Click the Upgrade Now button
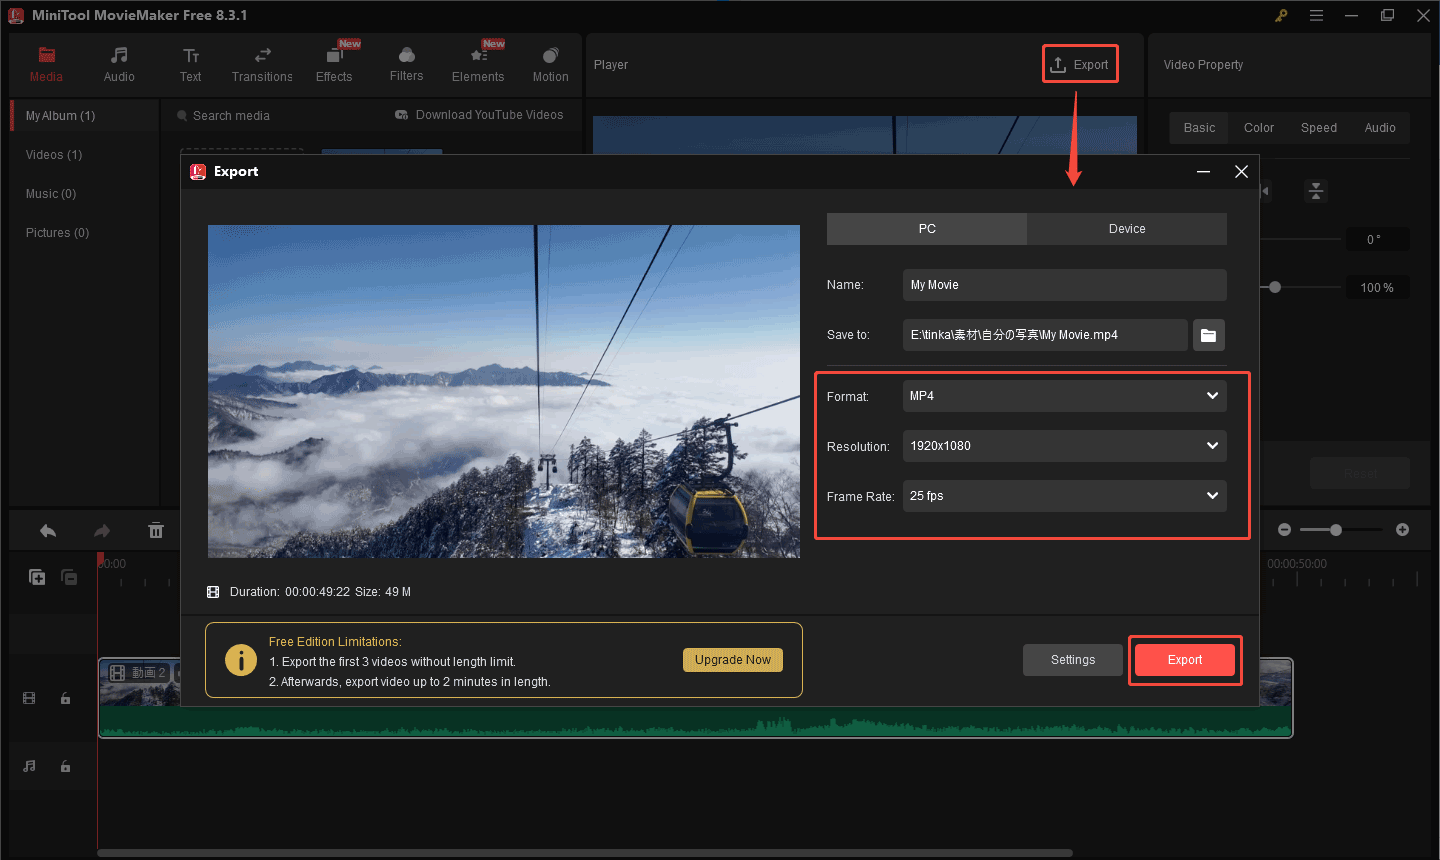The width and height of the screenshot is (1440, 860). click(733, 660)
